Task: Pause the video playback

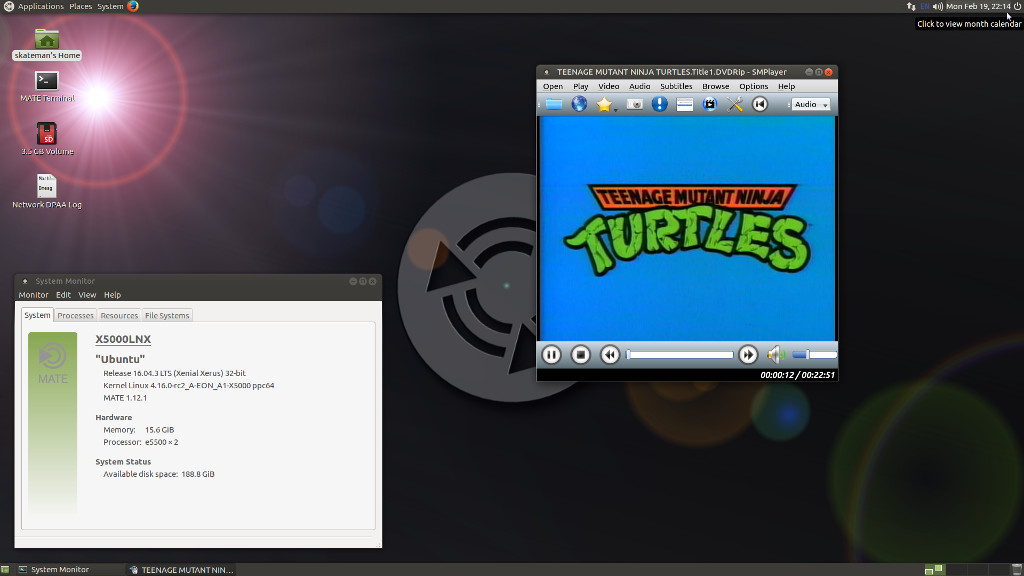Action: 551,355
